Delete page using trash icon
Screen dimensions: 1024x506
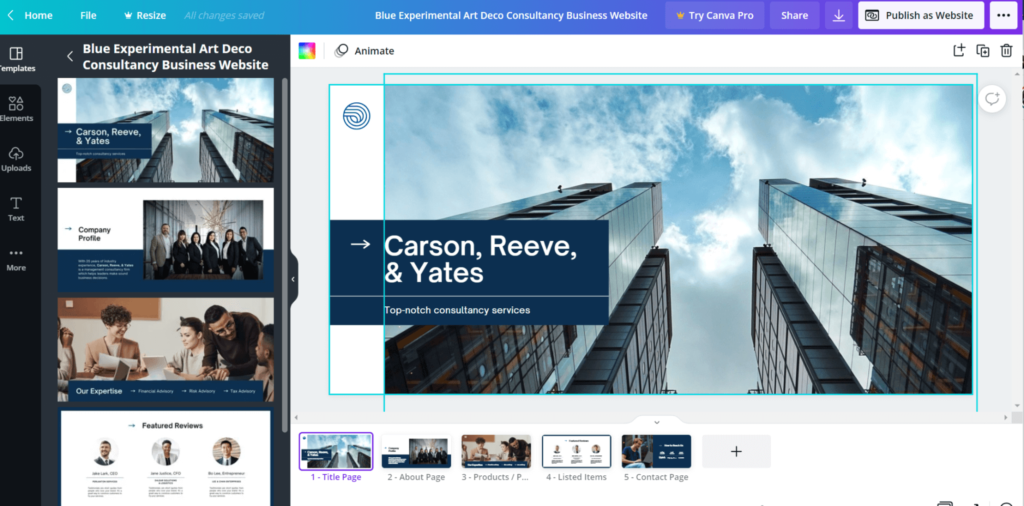pyautogui.click(x=1006, y=51)
